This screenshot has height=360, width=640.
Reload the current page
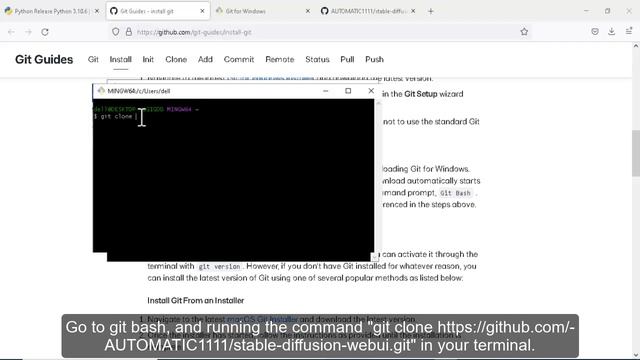coord(45,32)
